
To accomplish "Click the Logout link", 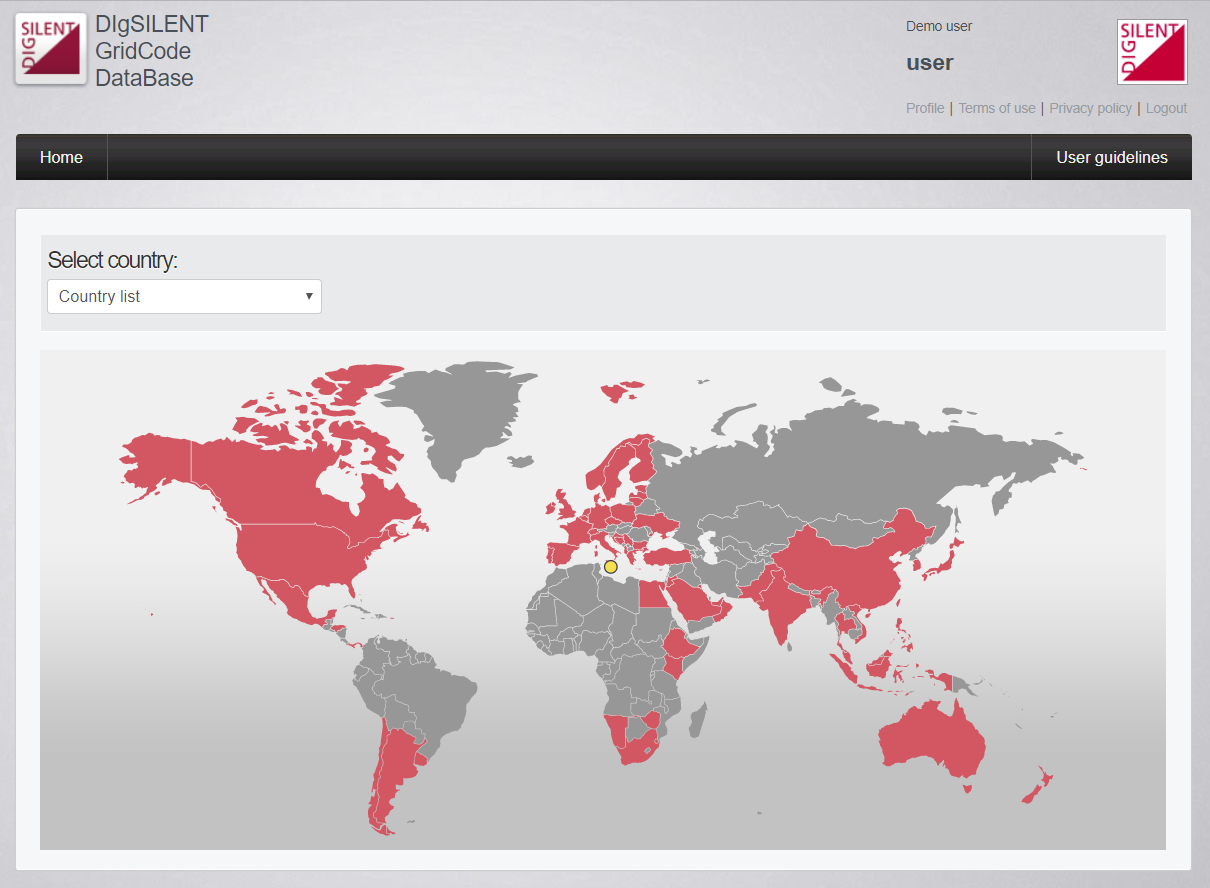I will (x=1166, y=108).
